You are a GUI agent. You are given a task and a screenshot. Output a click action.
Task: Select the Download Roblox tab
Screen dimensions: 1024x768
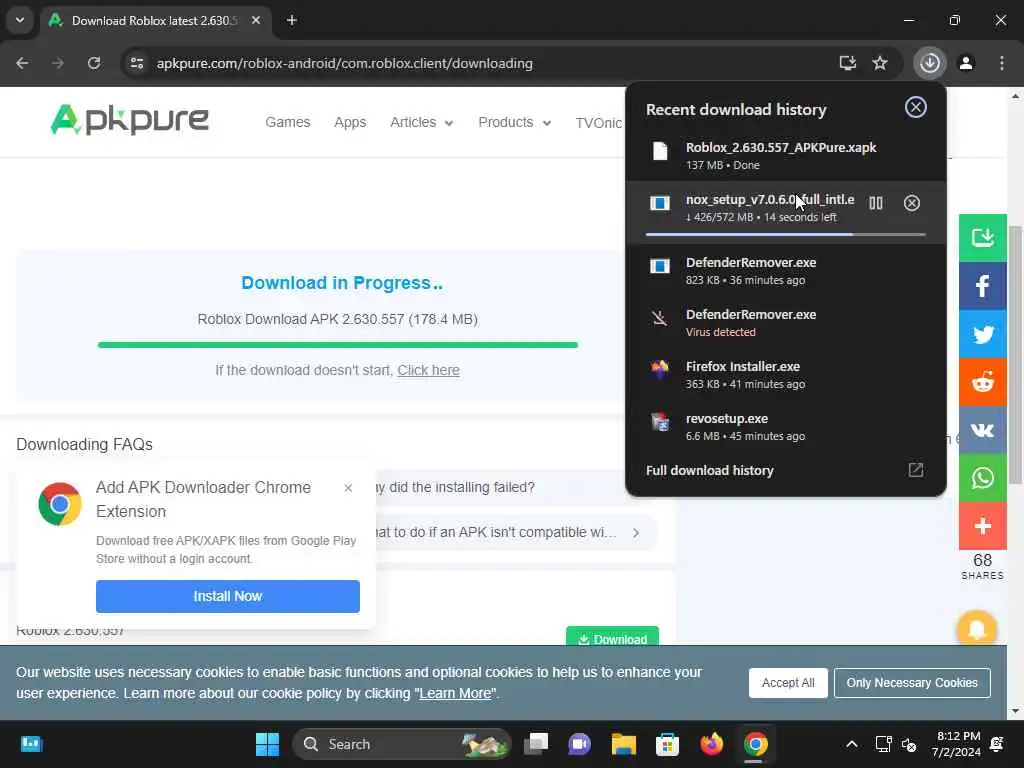coord(155,21)
